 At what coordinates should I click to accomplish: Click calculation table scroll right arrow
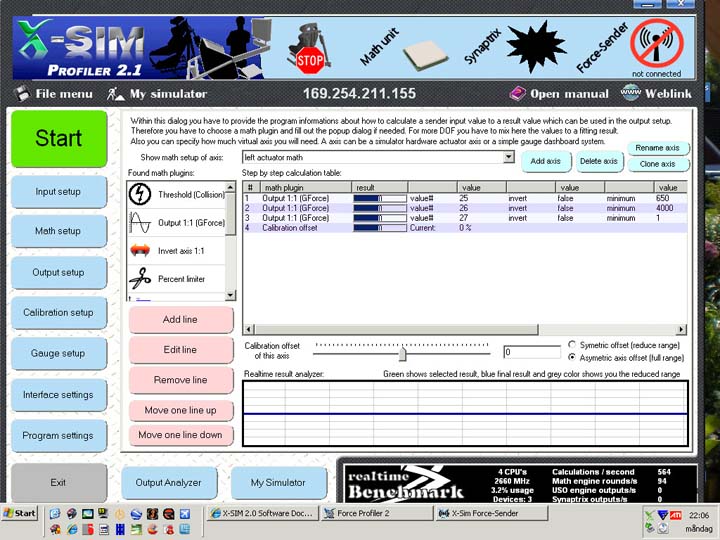click(681, 329)
